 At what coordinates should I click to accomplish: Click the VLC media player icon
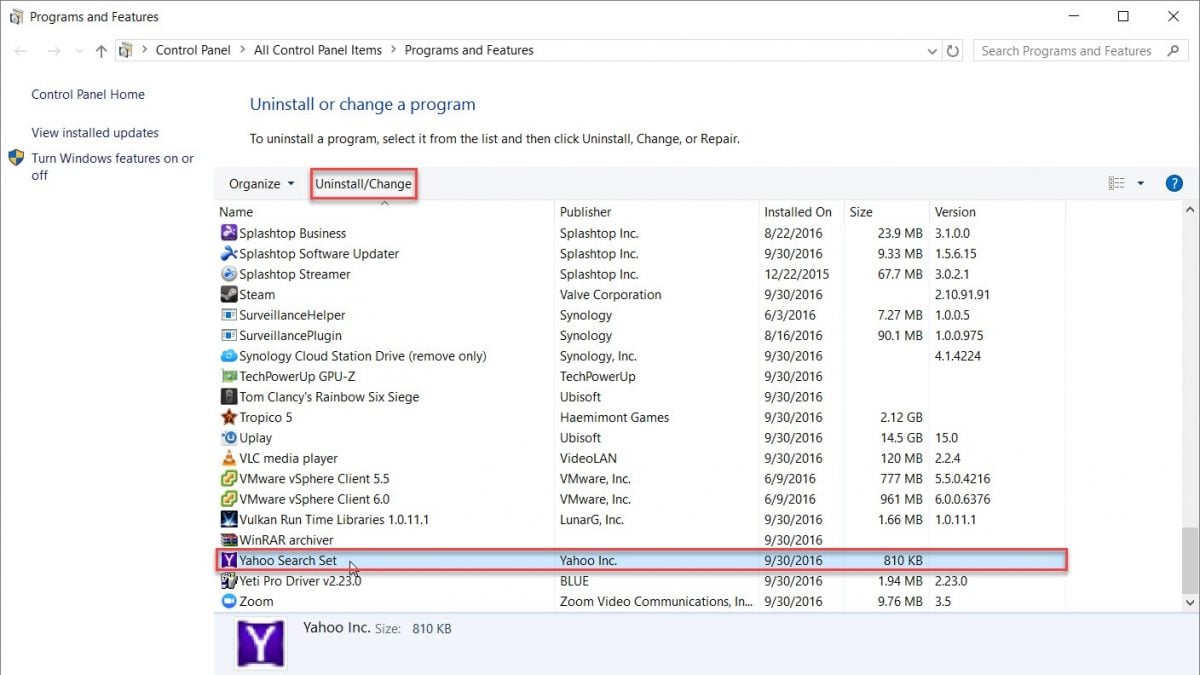click(x=231, y=458)
